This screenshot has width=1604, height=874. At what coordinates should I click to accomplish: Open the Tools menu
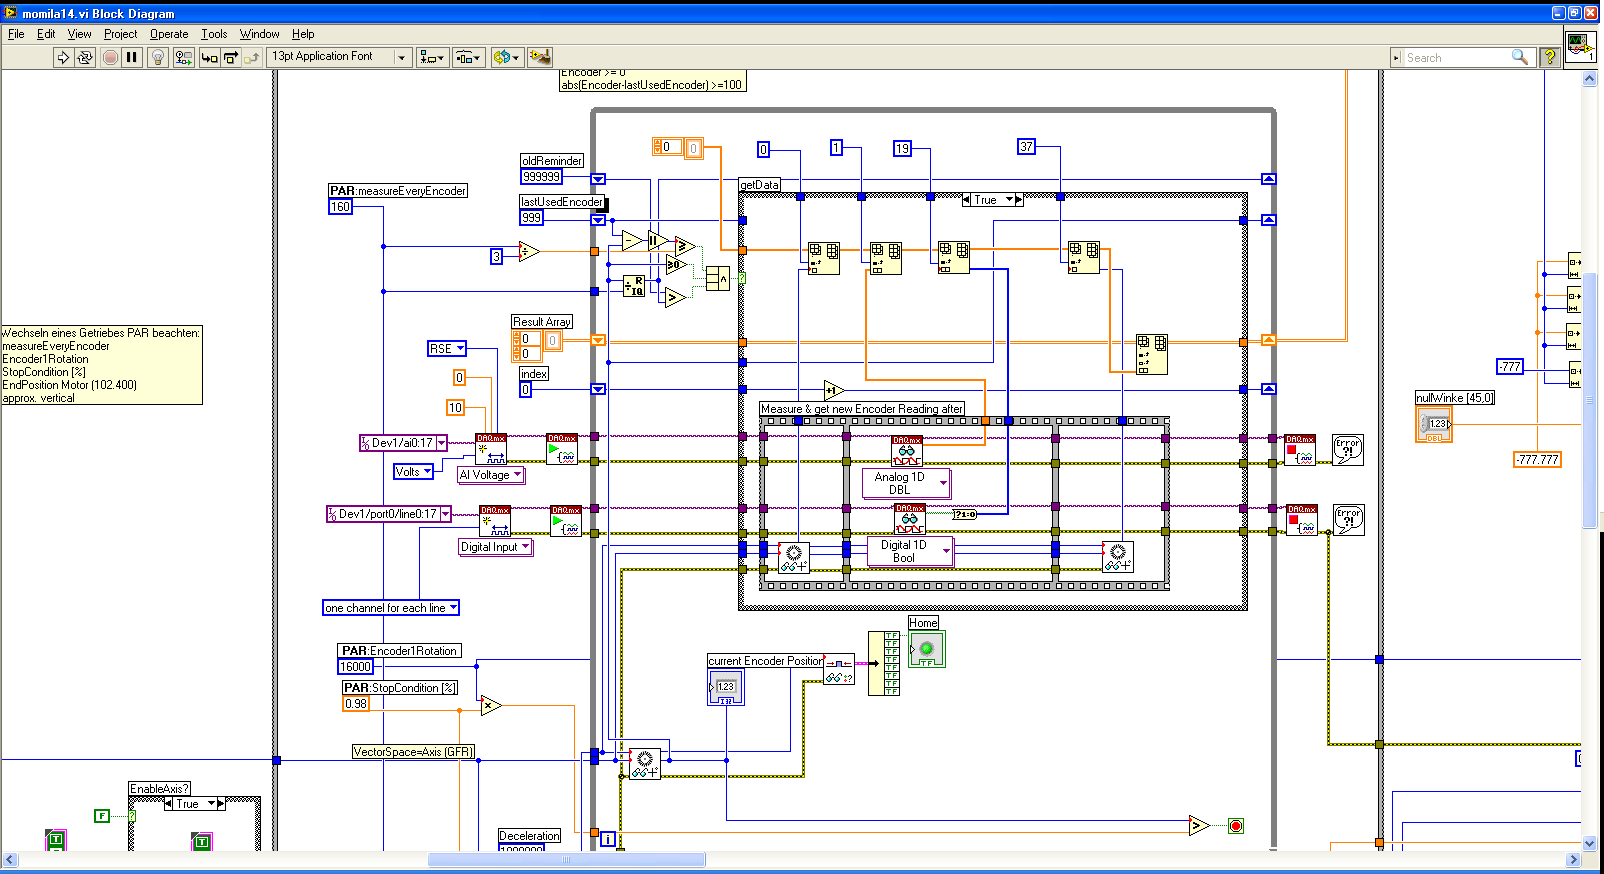tap(214, 34)
